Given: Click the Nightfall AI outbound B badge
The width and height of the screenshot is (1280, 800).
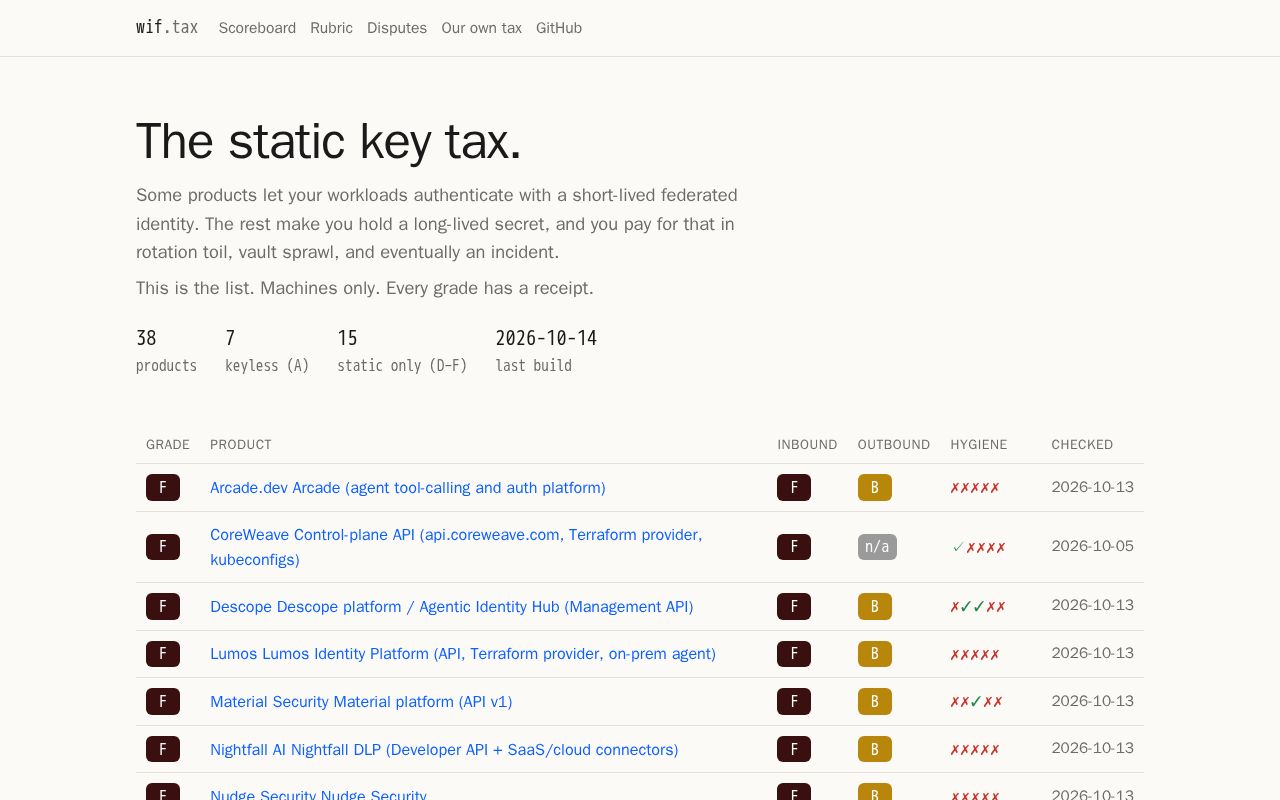Looking at the screenshot, I should point(875,750).
